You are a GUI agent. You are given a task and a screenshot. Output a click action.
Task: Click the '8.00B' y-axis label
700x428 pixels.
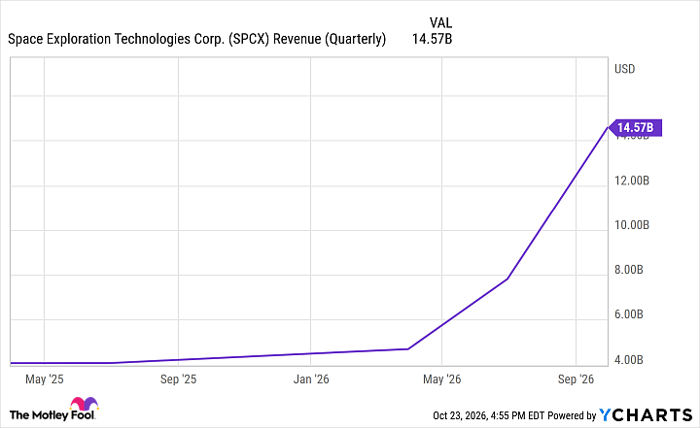[x=629, y=270]
